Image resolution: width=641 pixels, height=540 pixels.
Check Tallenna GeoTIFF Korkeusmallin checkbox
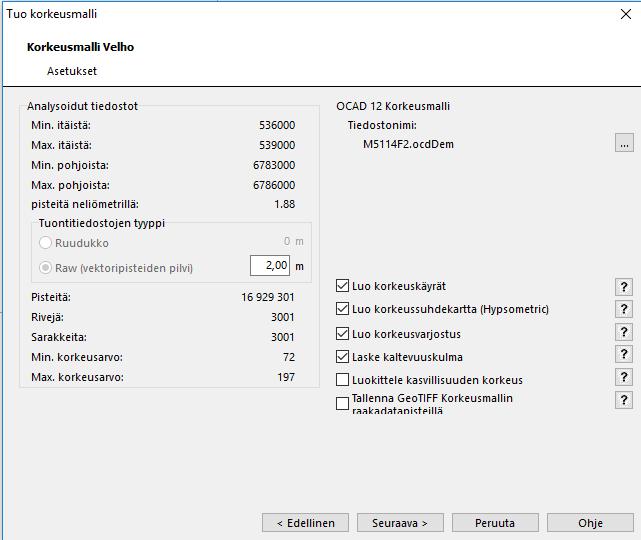(342, 403)
